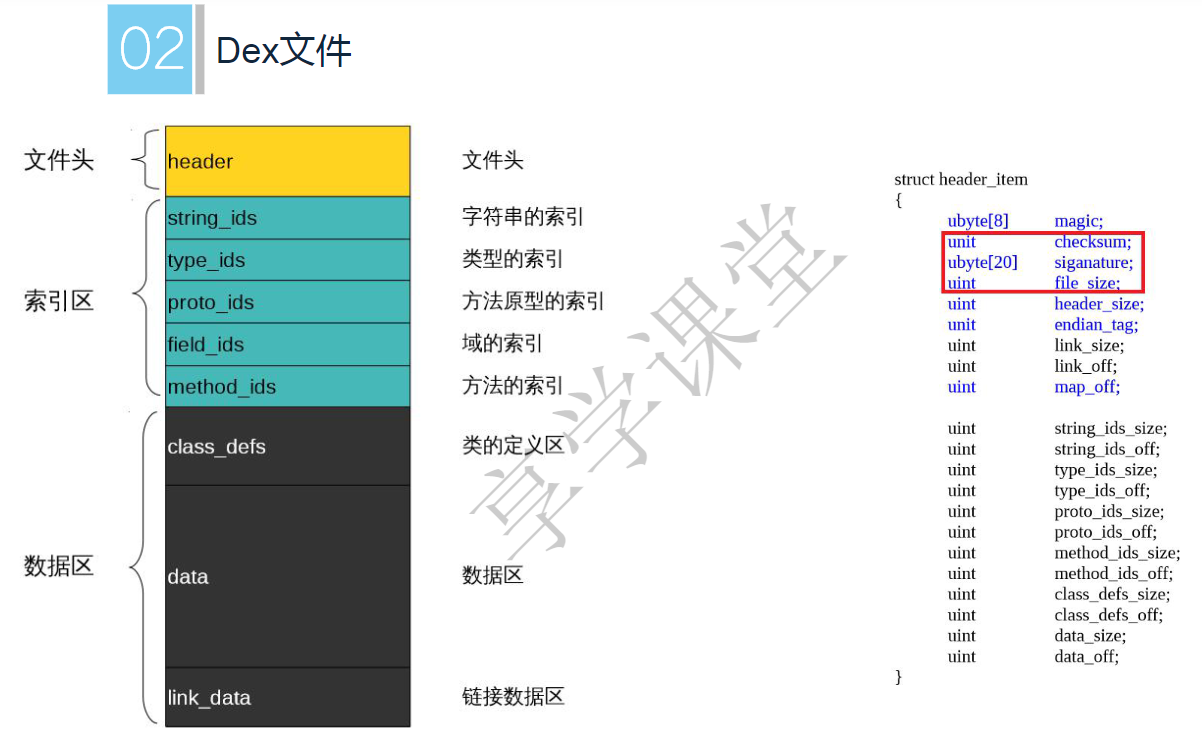The image size is (1202, 745).
Task: Select the type_ids block
Action: 288,260
